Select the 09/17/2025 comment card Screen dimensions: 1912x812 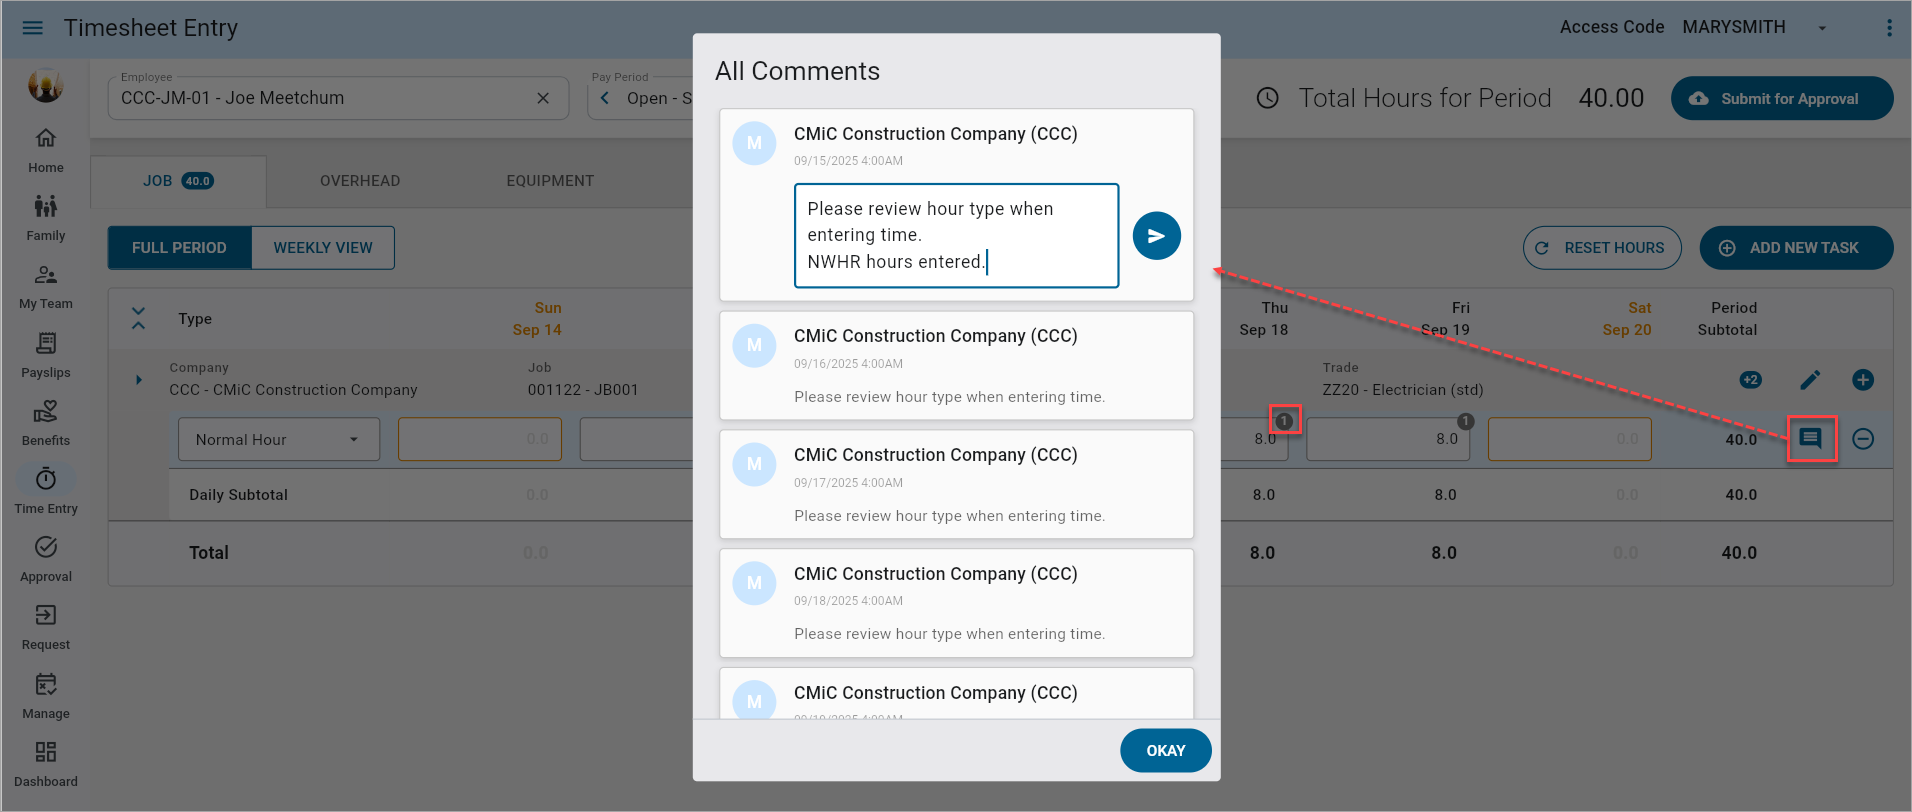coord(957,484)
